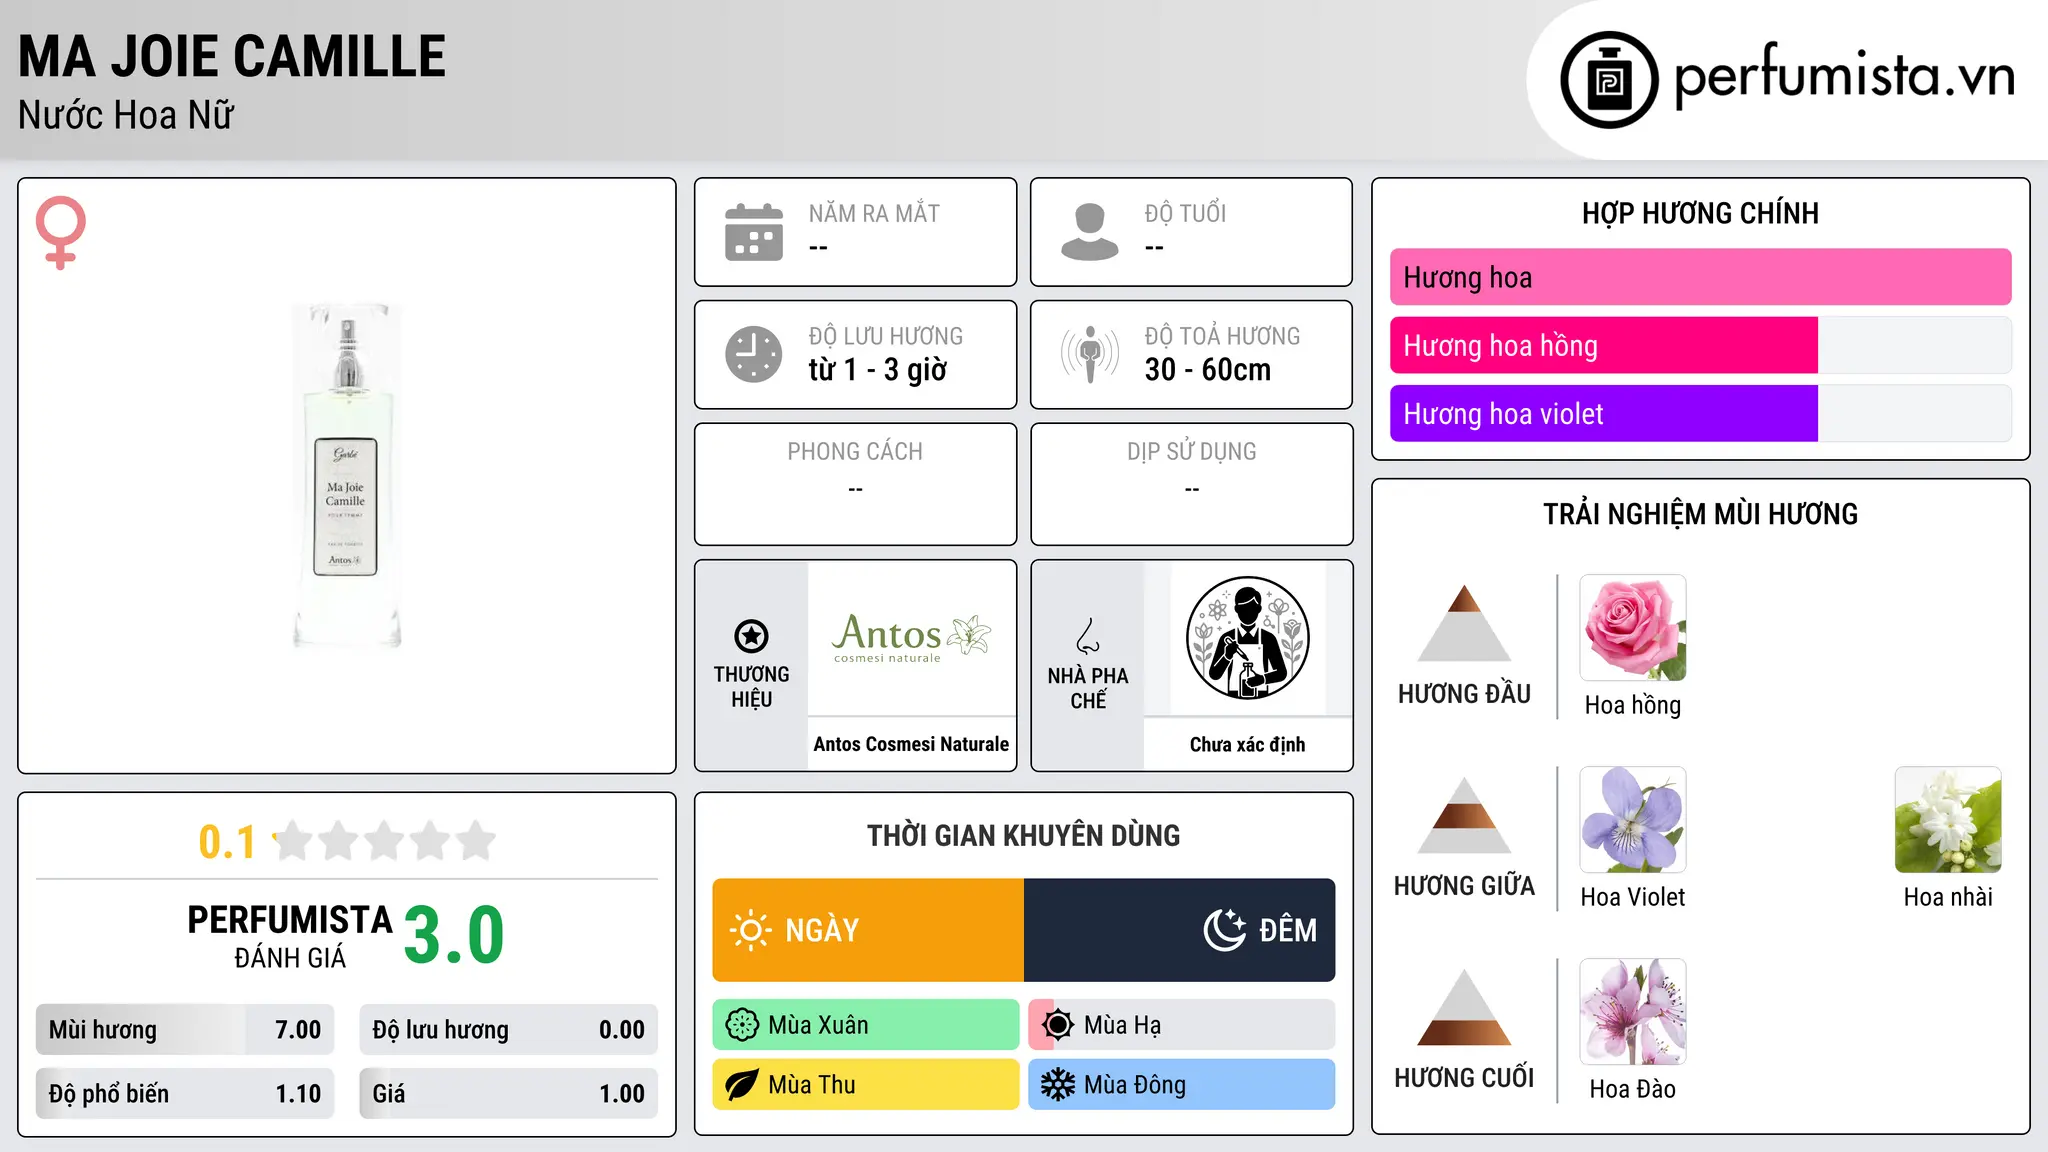The height and width of the screenshot is (1152, 2048).
Task: Click the Hương hoa accord bar
Action: 1700,277
